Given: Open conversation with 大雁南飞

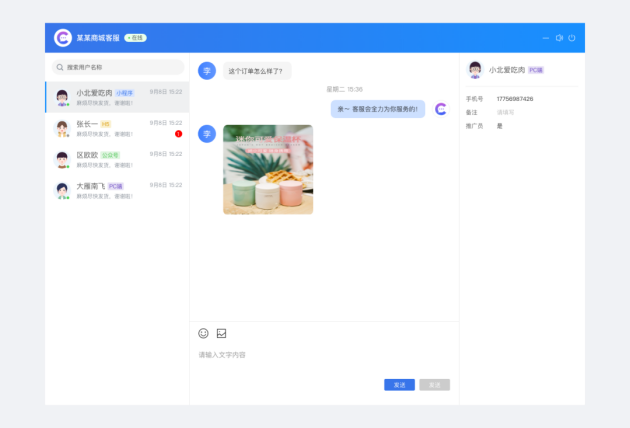Looking at the screenshot, I should pos(117,190).
